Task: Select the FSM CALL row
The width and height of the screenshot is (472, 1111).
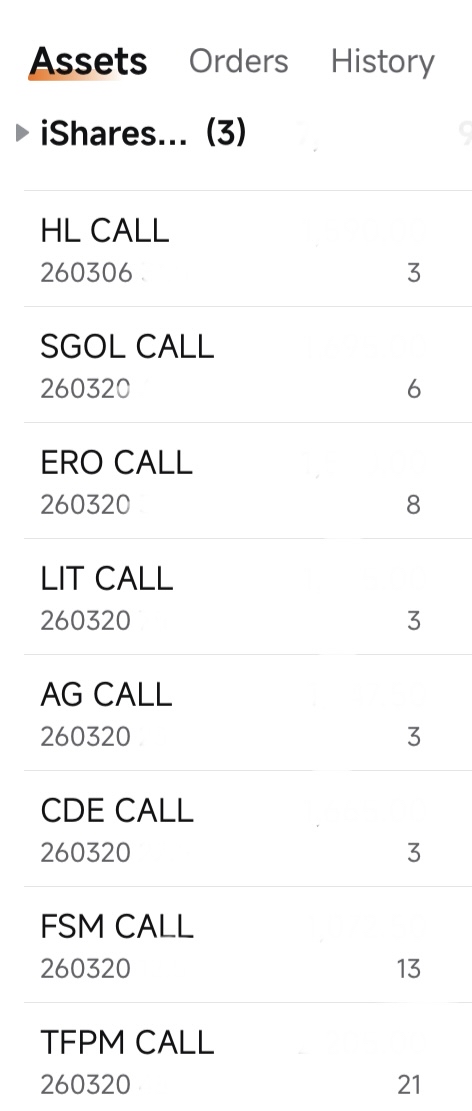Action: click(x=248, y=944)
